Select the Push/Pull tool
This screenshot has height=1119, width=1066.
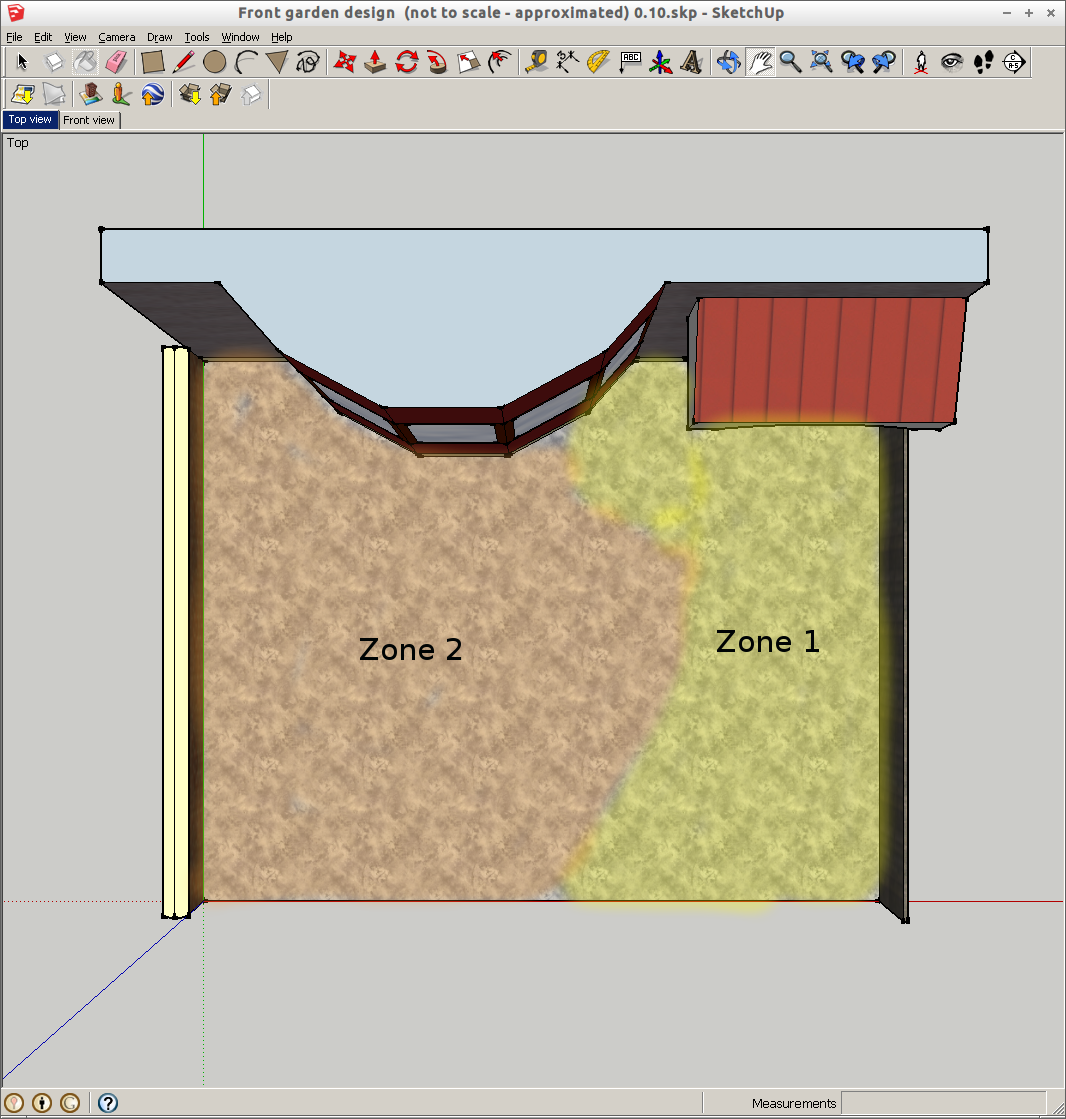(373, 62)
